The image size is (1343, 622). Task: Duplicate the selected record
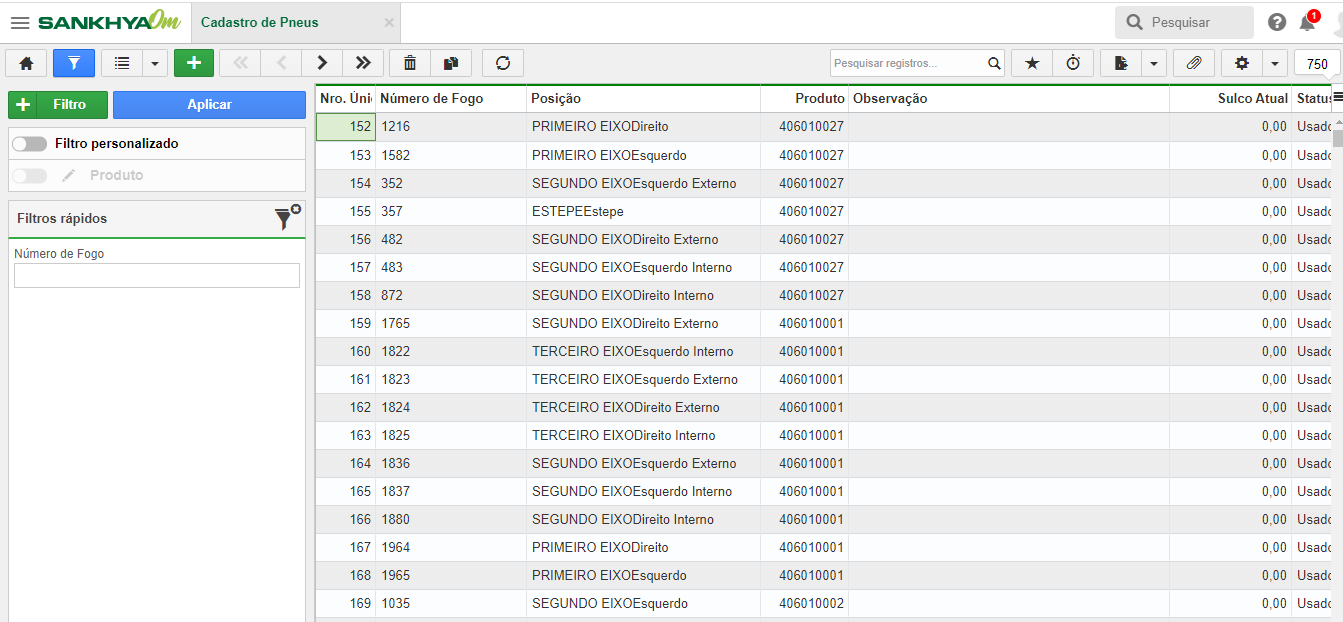tap(451, 63)
